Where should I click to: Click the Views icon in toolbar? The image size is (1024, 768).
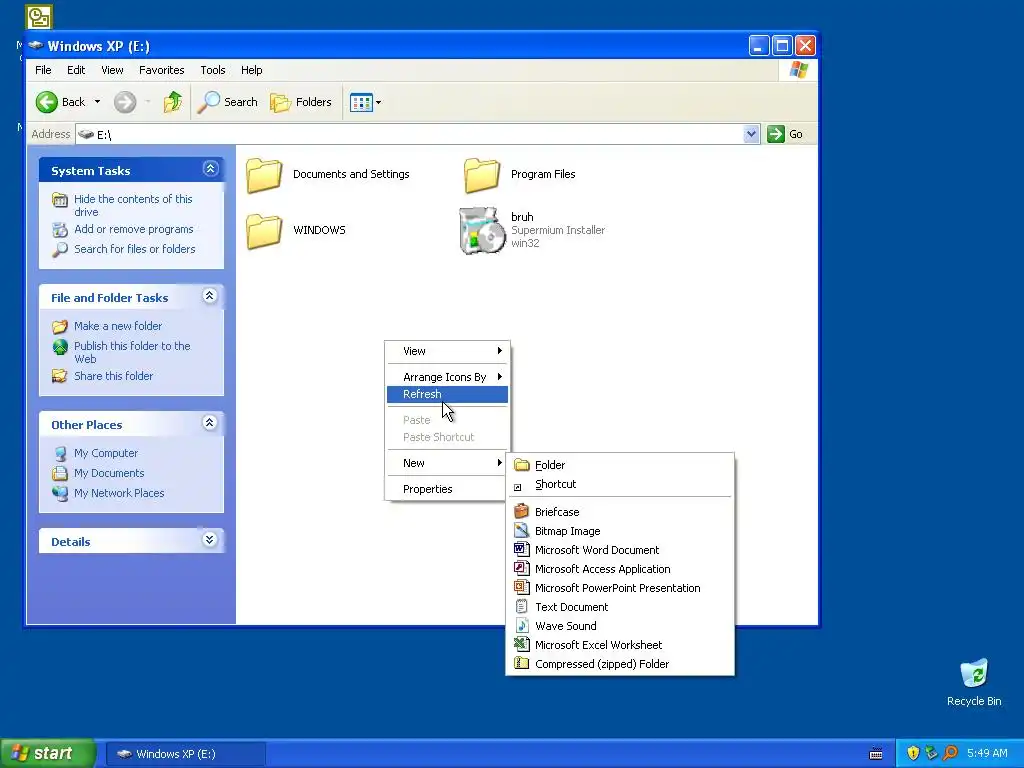360,102
